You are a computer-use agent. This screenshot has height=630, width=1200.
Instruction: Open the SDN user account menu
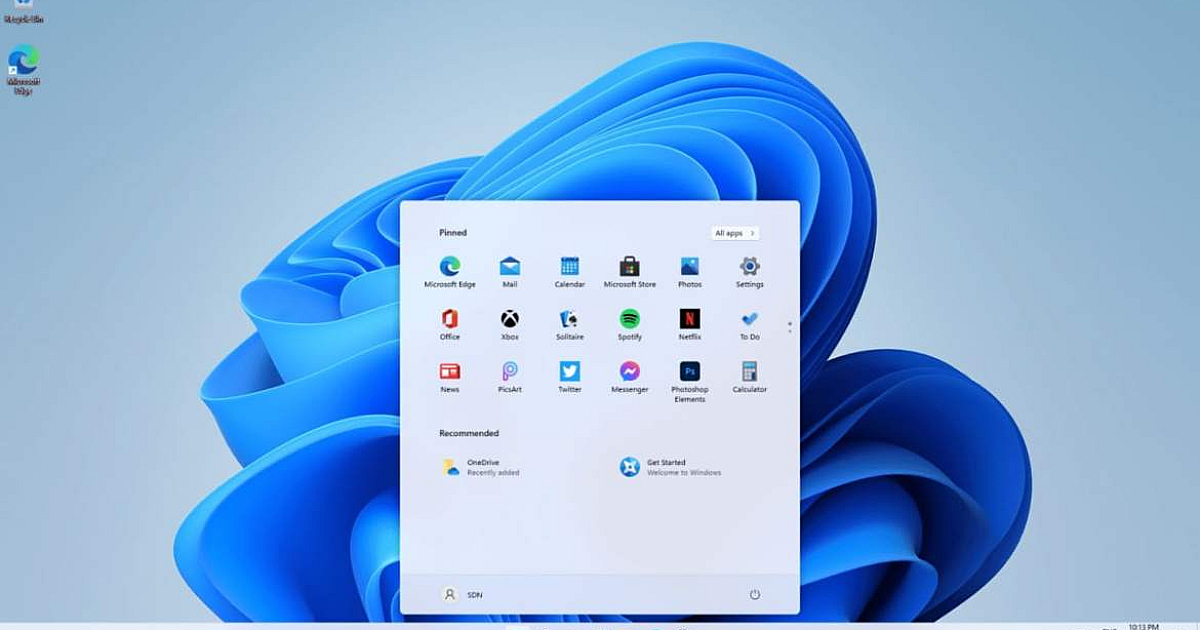coord(462,594)
